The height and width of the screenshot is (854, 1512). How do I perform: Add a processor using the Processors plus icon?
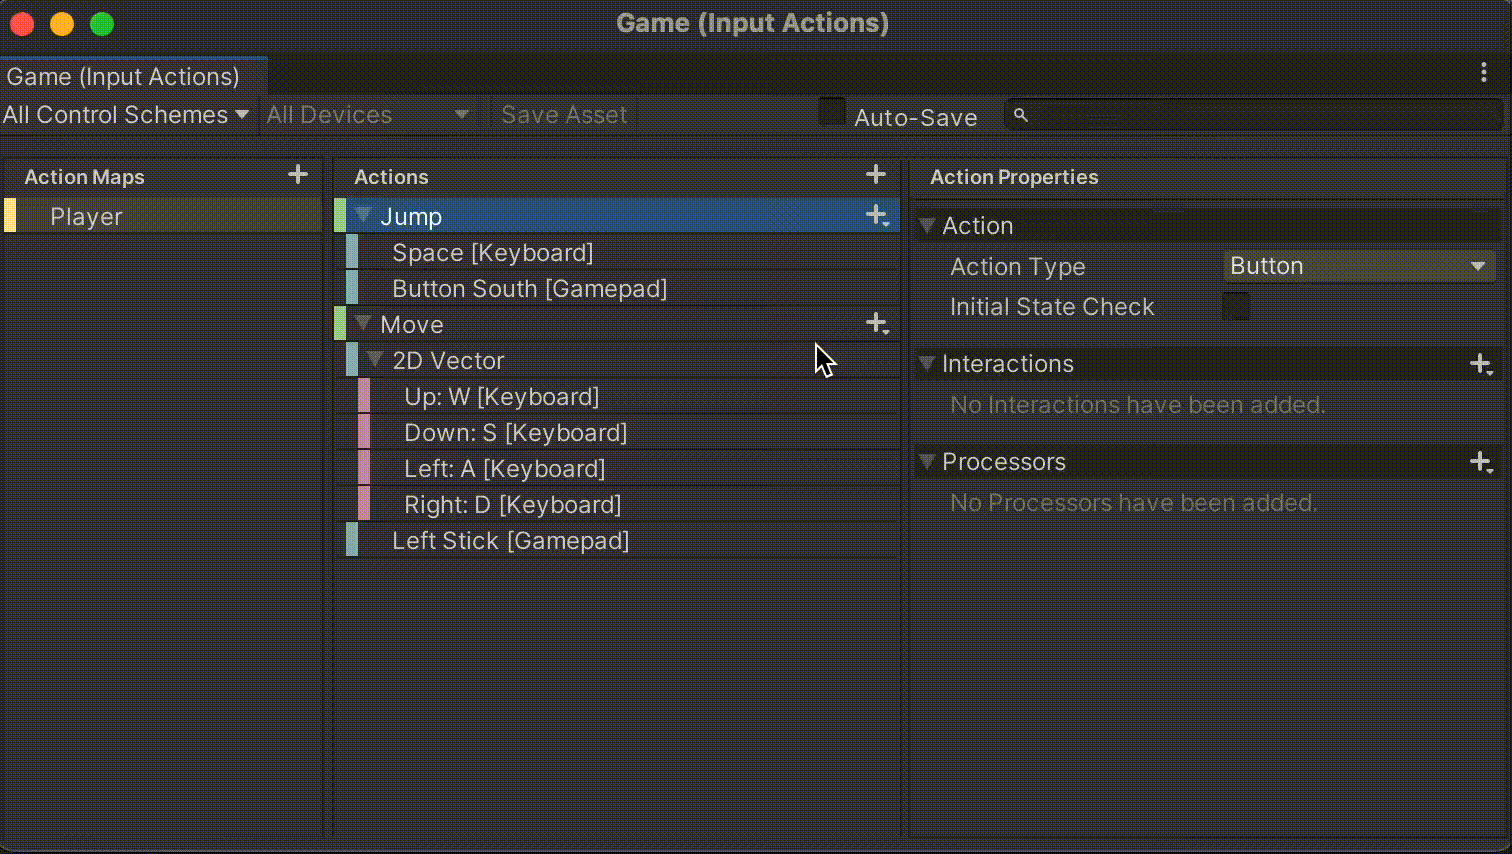(1482, 462)
